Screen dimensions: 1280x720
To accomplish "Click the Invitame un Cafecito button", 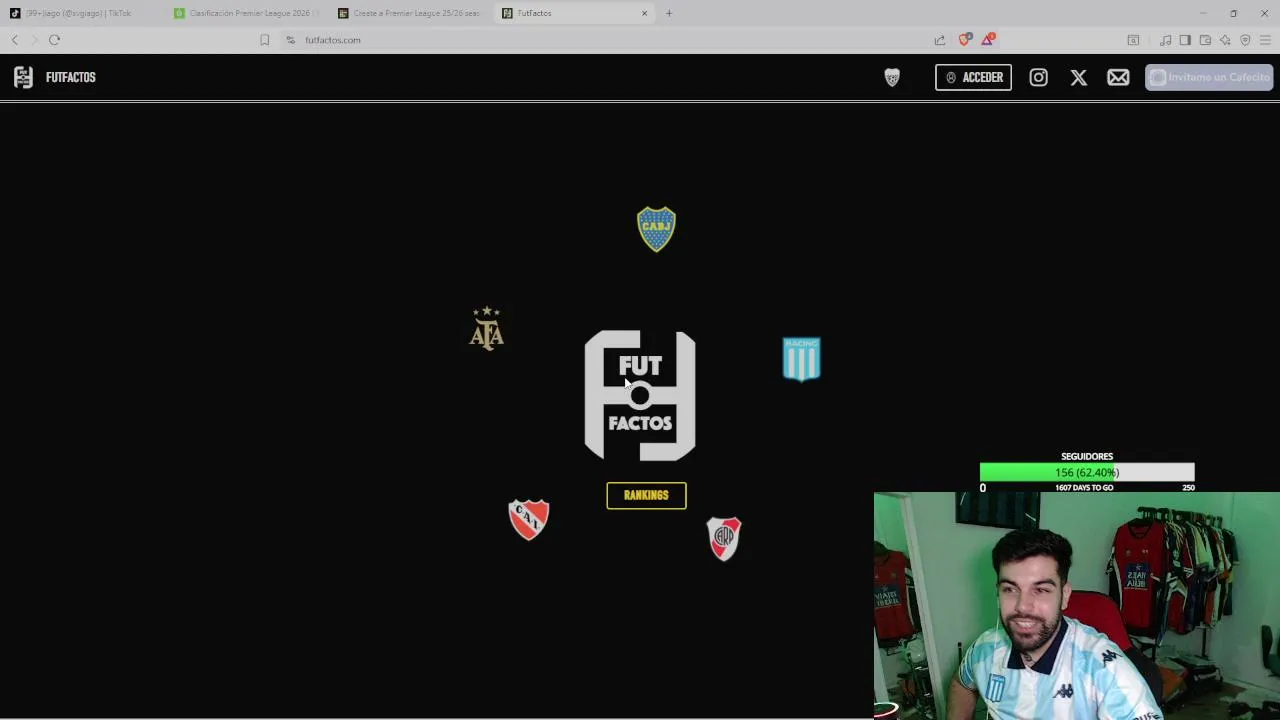I will [1209, 77].
